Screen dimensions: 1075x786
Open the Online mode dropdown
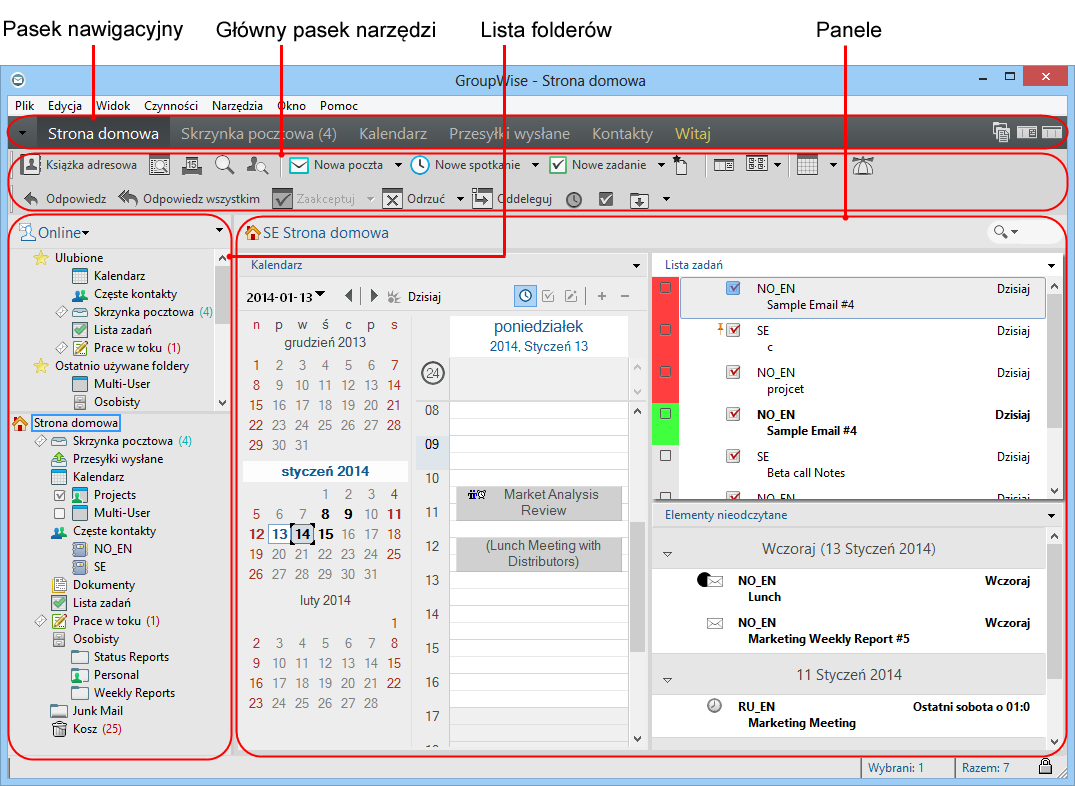click(85, 233)
